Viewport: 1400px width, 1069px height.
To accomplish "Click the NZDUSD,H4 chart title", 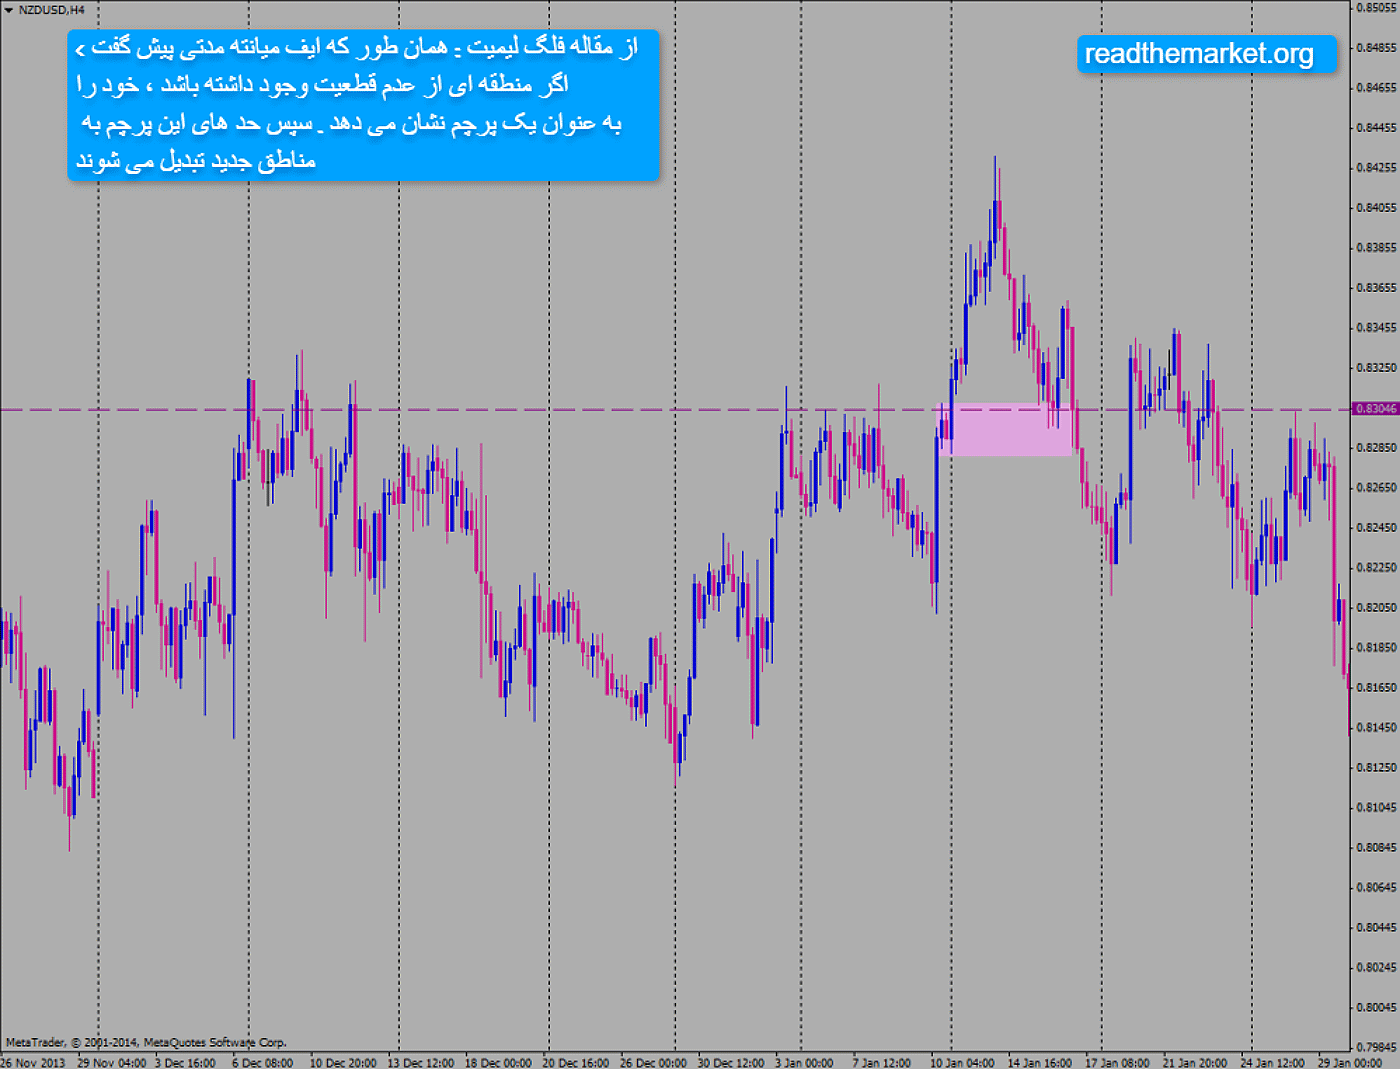I will [x=51, y=10].
